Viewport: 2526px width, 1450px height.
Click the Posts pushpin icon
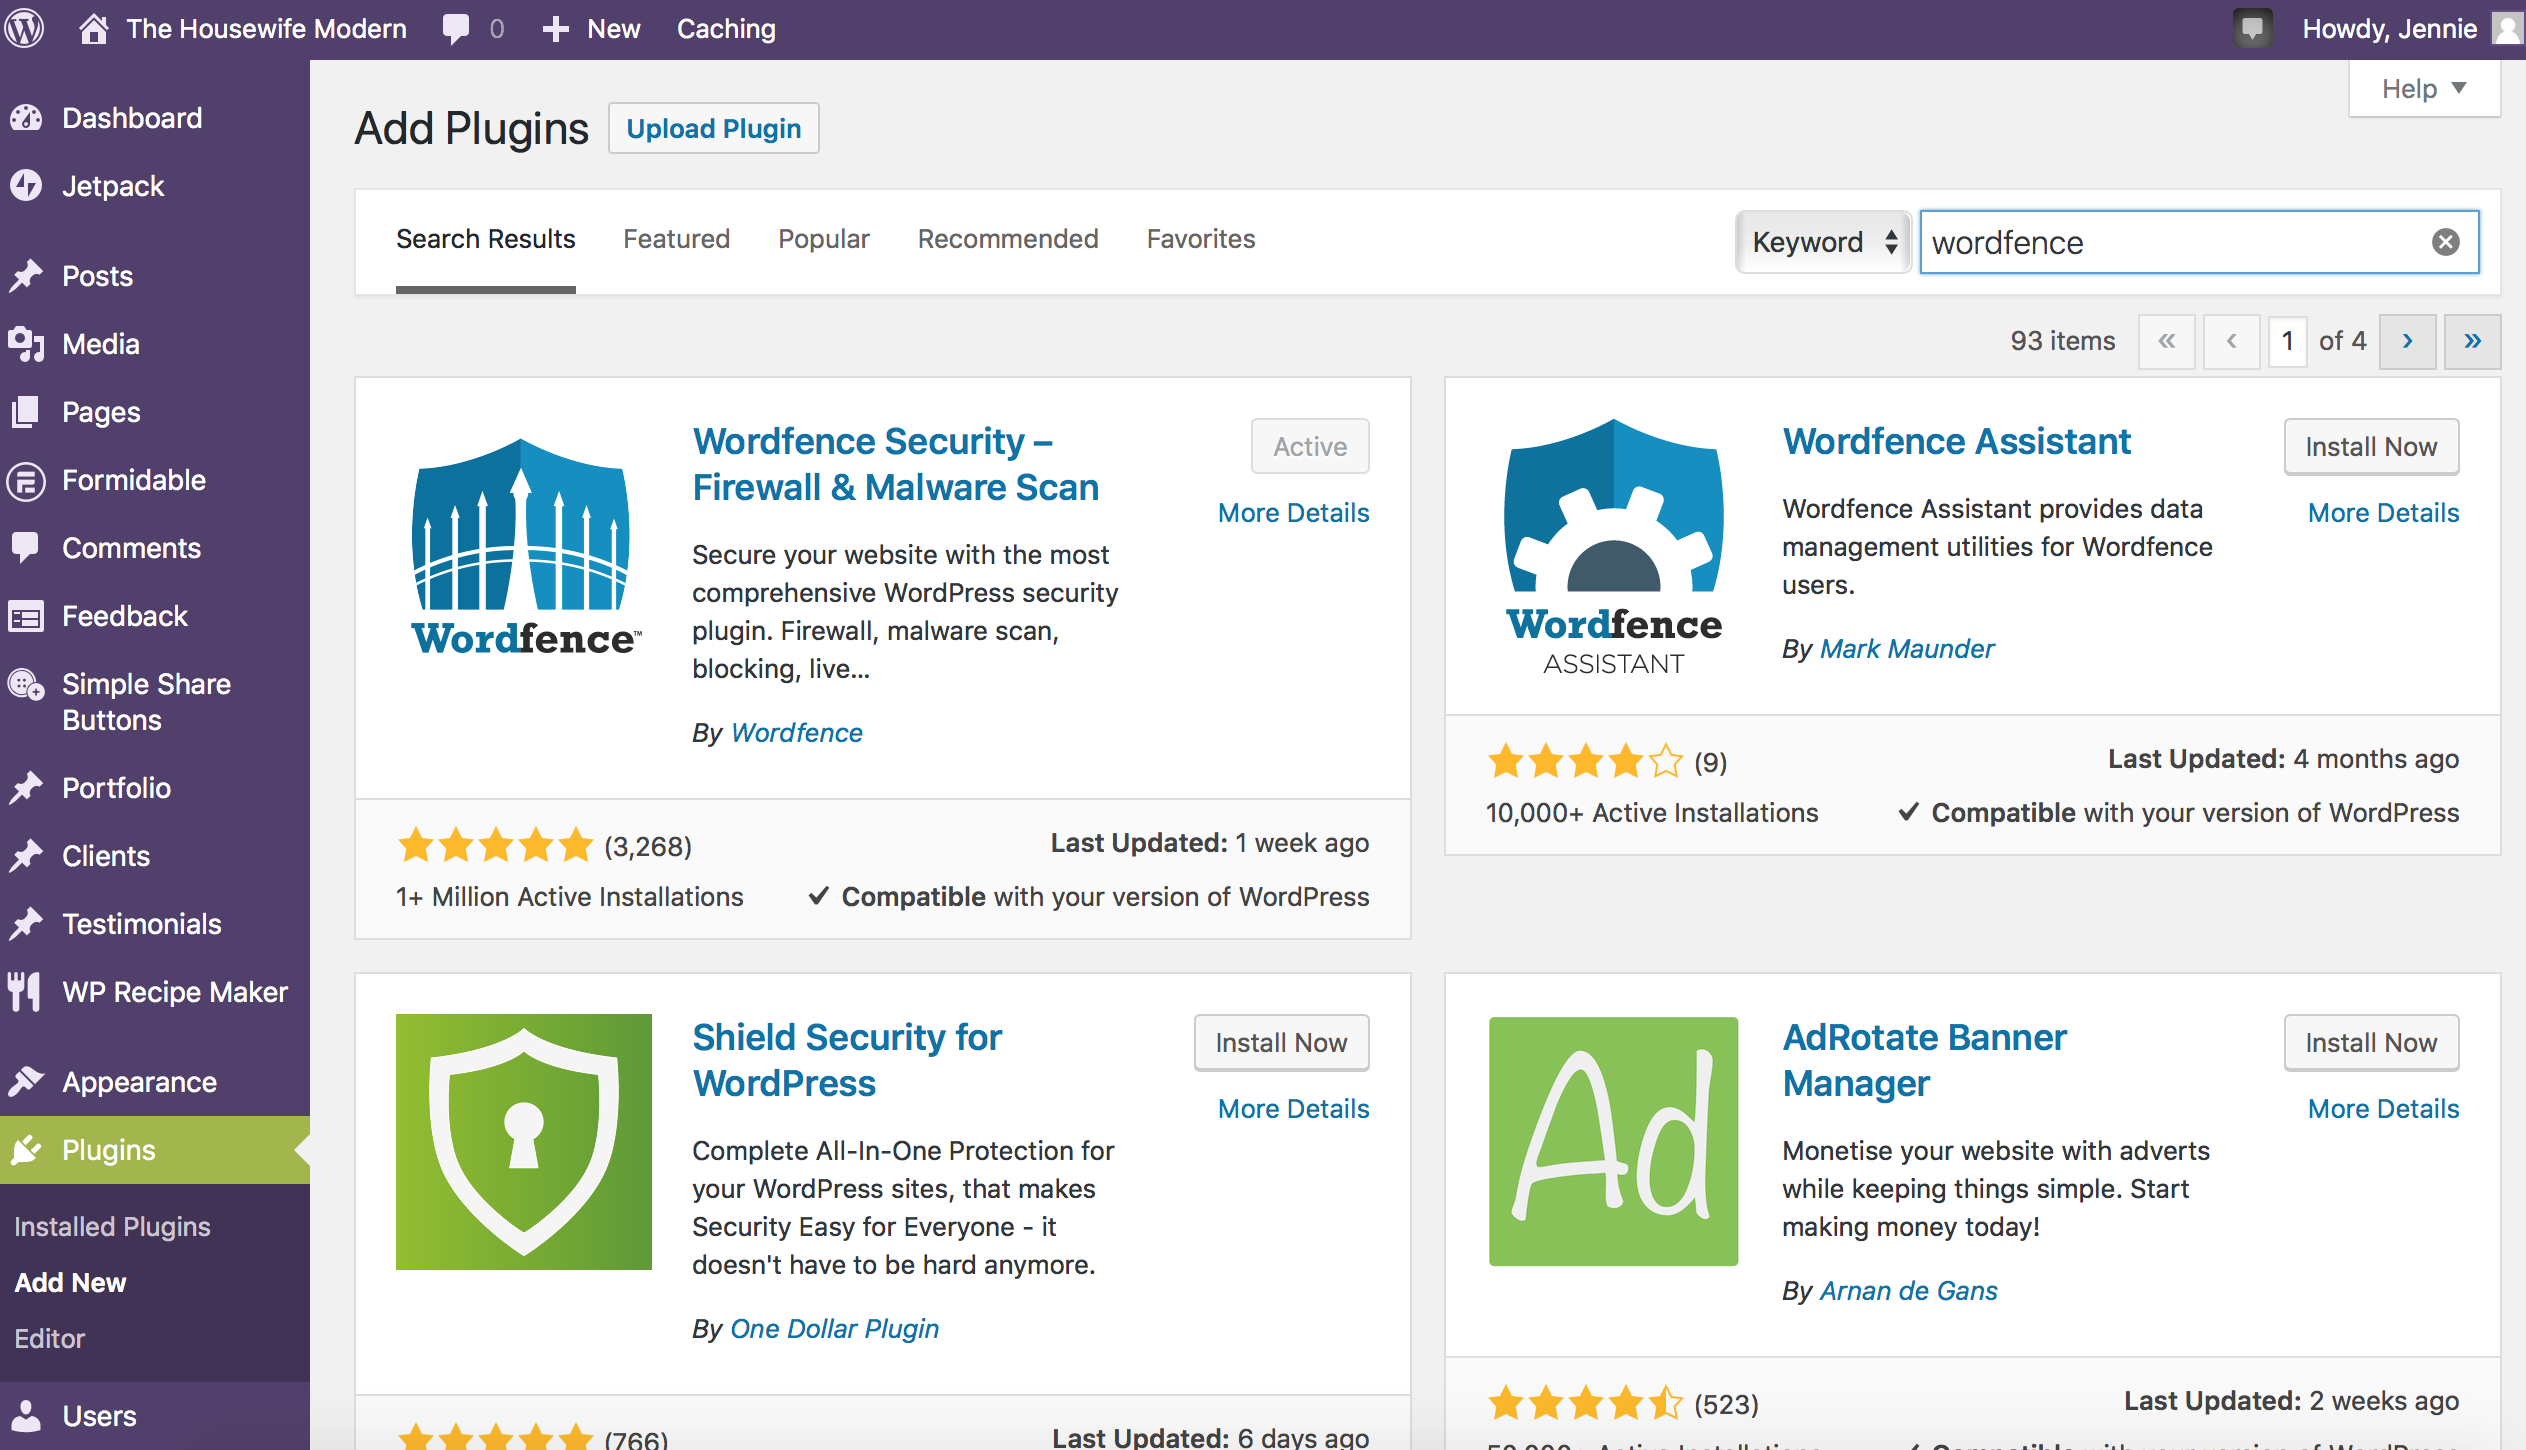coord(26,276)
